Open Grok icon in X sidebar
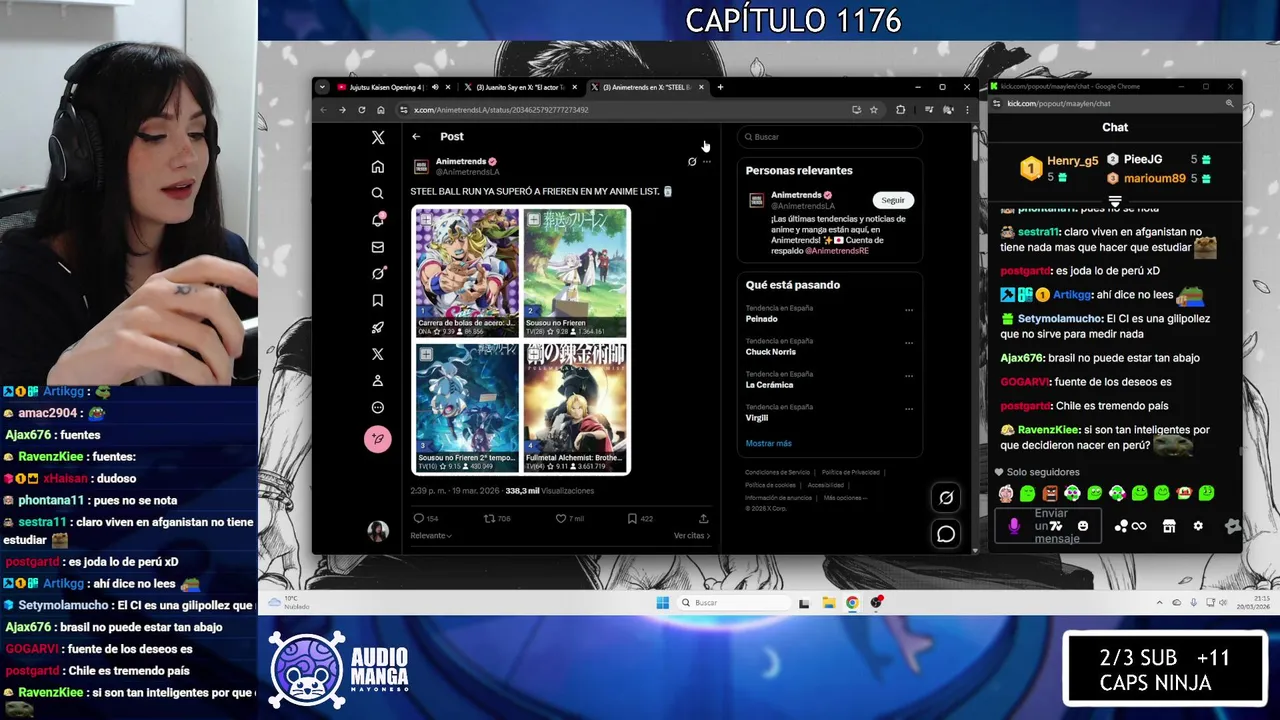Image resolution: width=1280 pixels, height=720 pixels. pyautogui.click(x=378, y=273)
